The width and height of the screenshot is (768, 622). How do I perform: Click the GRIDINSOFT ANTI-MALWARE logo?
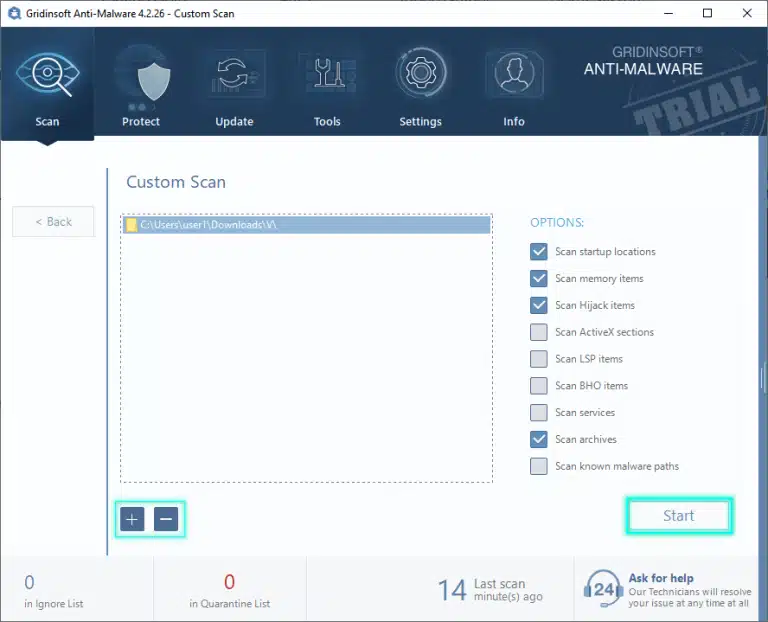click(643, 61)
